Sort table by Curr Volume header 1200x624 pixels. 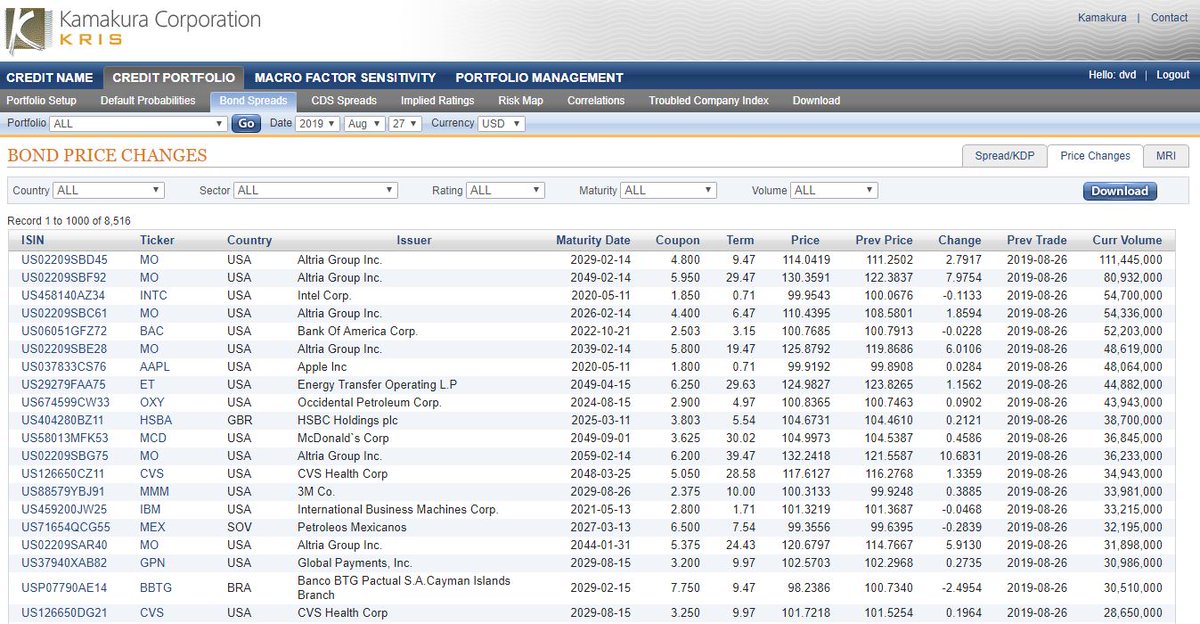(x=1127, y=240)
